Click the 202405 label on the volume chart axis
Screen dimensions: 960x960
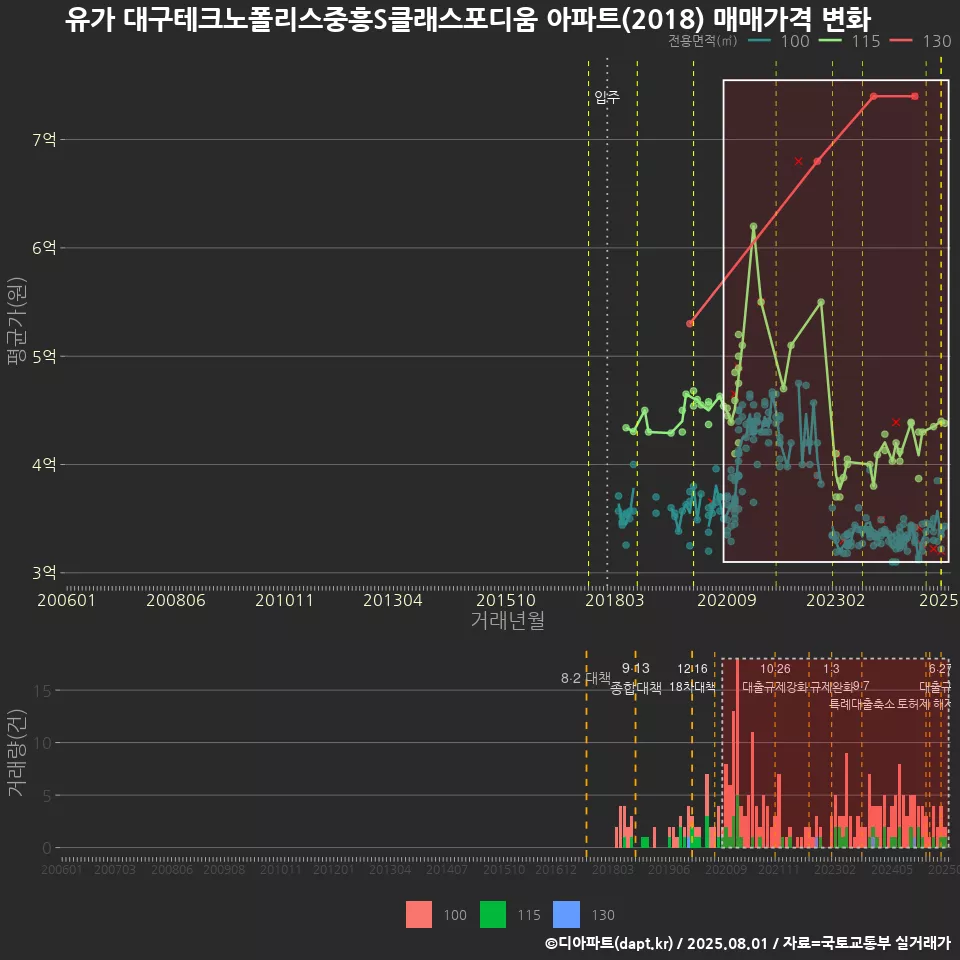[x=892, y=870]
